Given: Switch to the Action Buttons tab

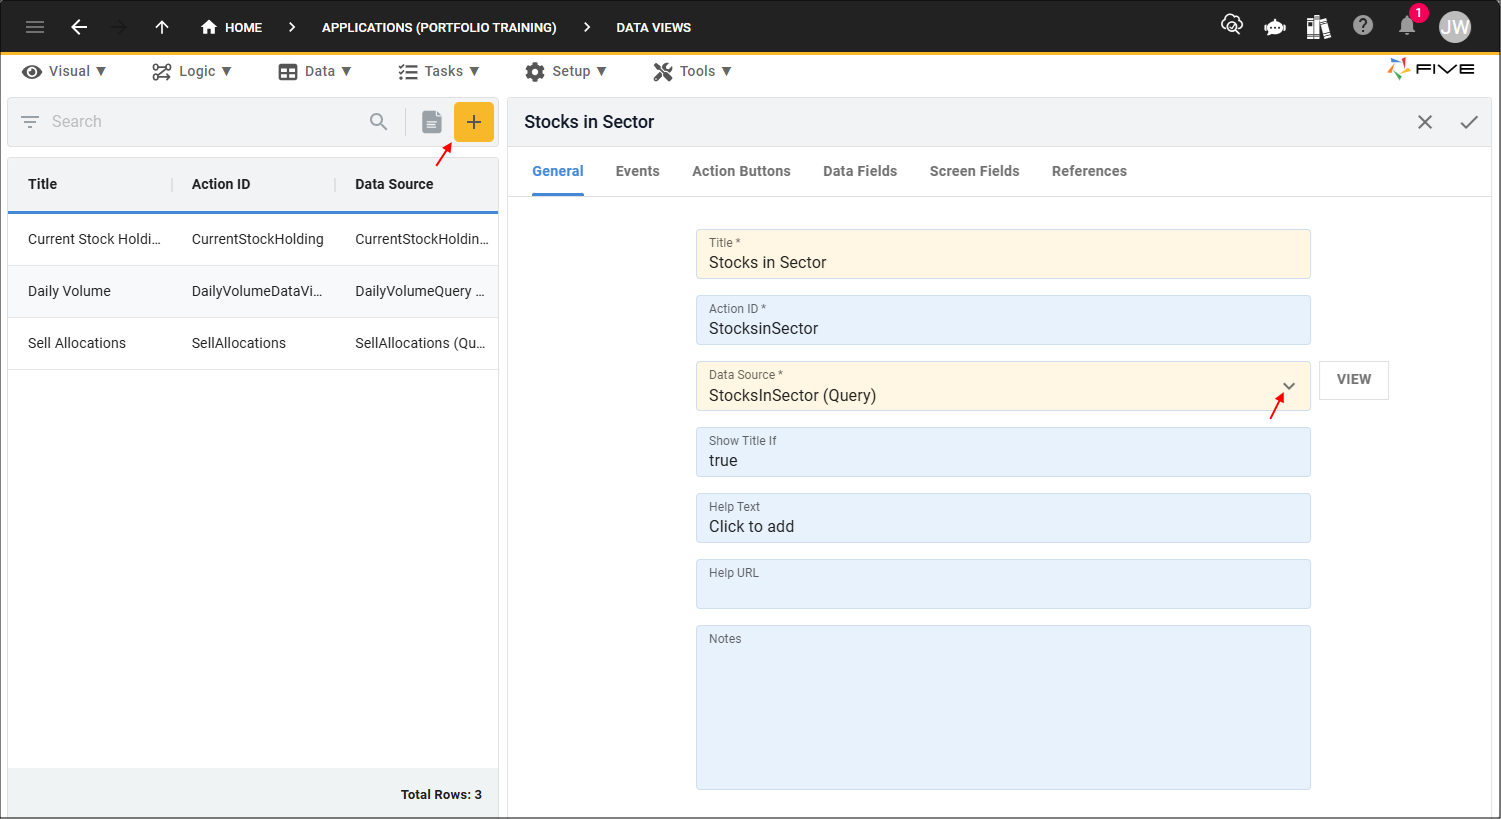Looking at the screenshot, I should click(741, 171).
